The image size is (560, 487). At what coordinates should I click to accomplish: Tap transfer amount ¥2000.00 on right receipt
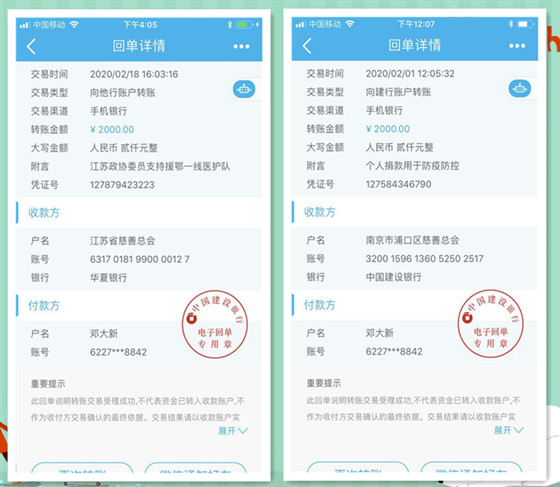pos(388,129)
